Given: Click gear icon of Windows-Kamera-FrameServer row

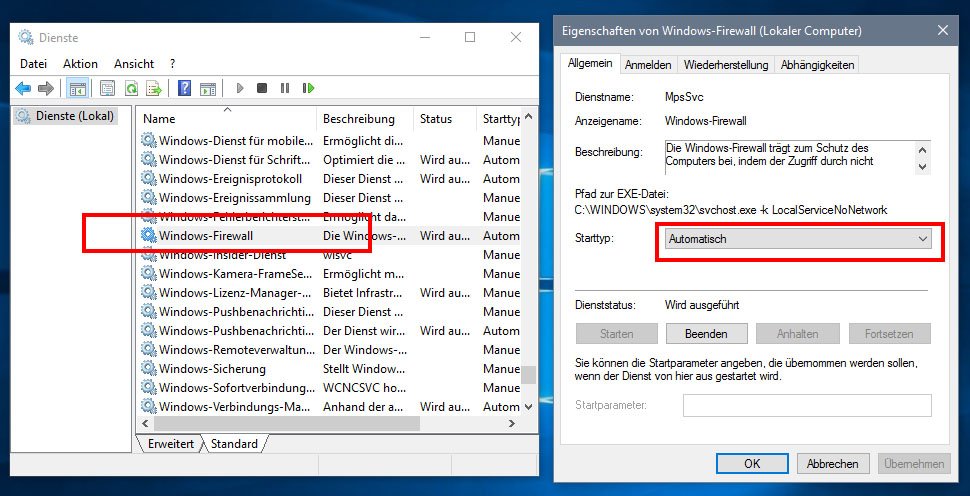Looking at the screenshot, I should 148,273.
